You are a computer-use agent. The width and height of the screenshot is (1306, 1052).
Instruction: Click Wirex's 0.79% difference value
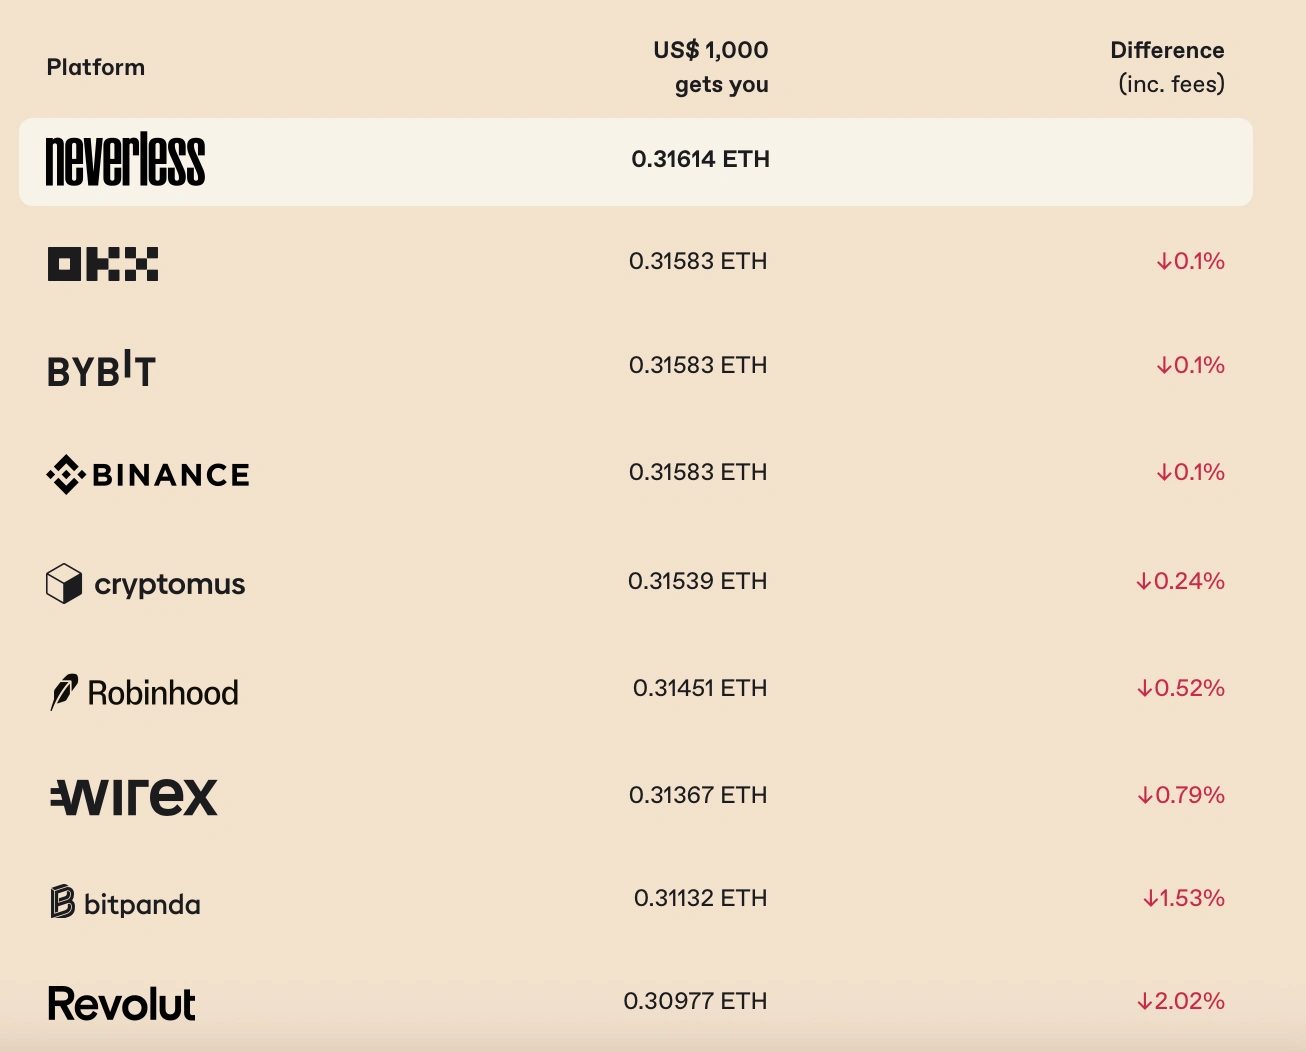[x=1180, y=795]
